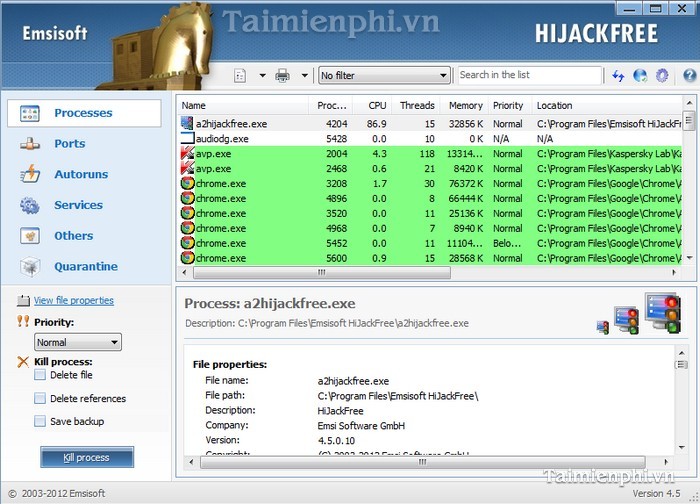Screen dimensions: 700x504
Task: Click the globe online analysis icon
Action: [x=640, y=75]
